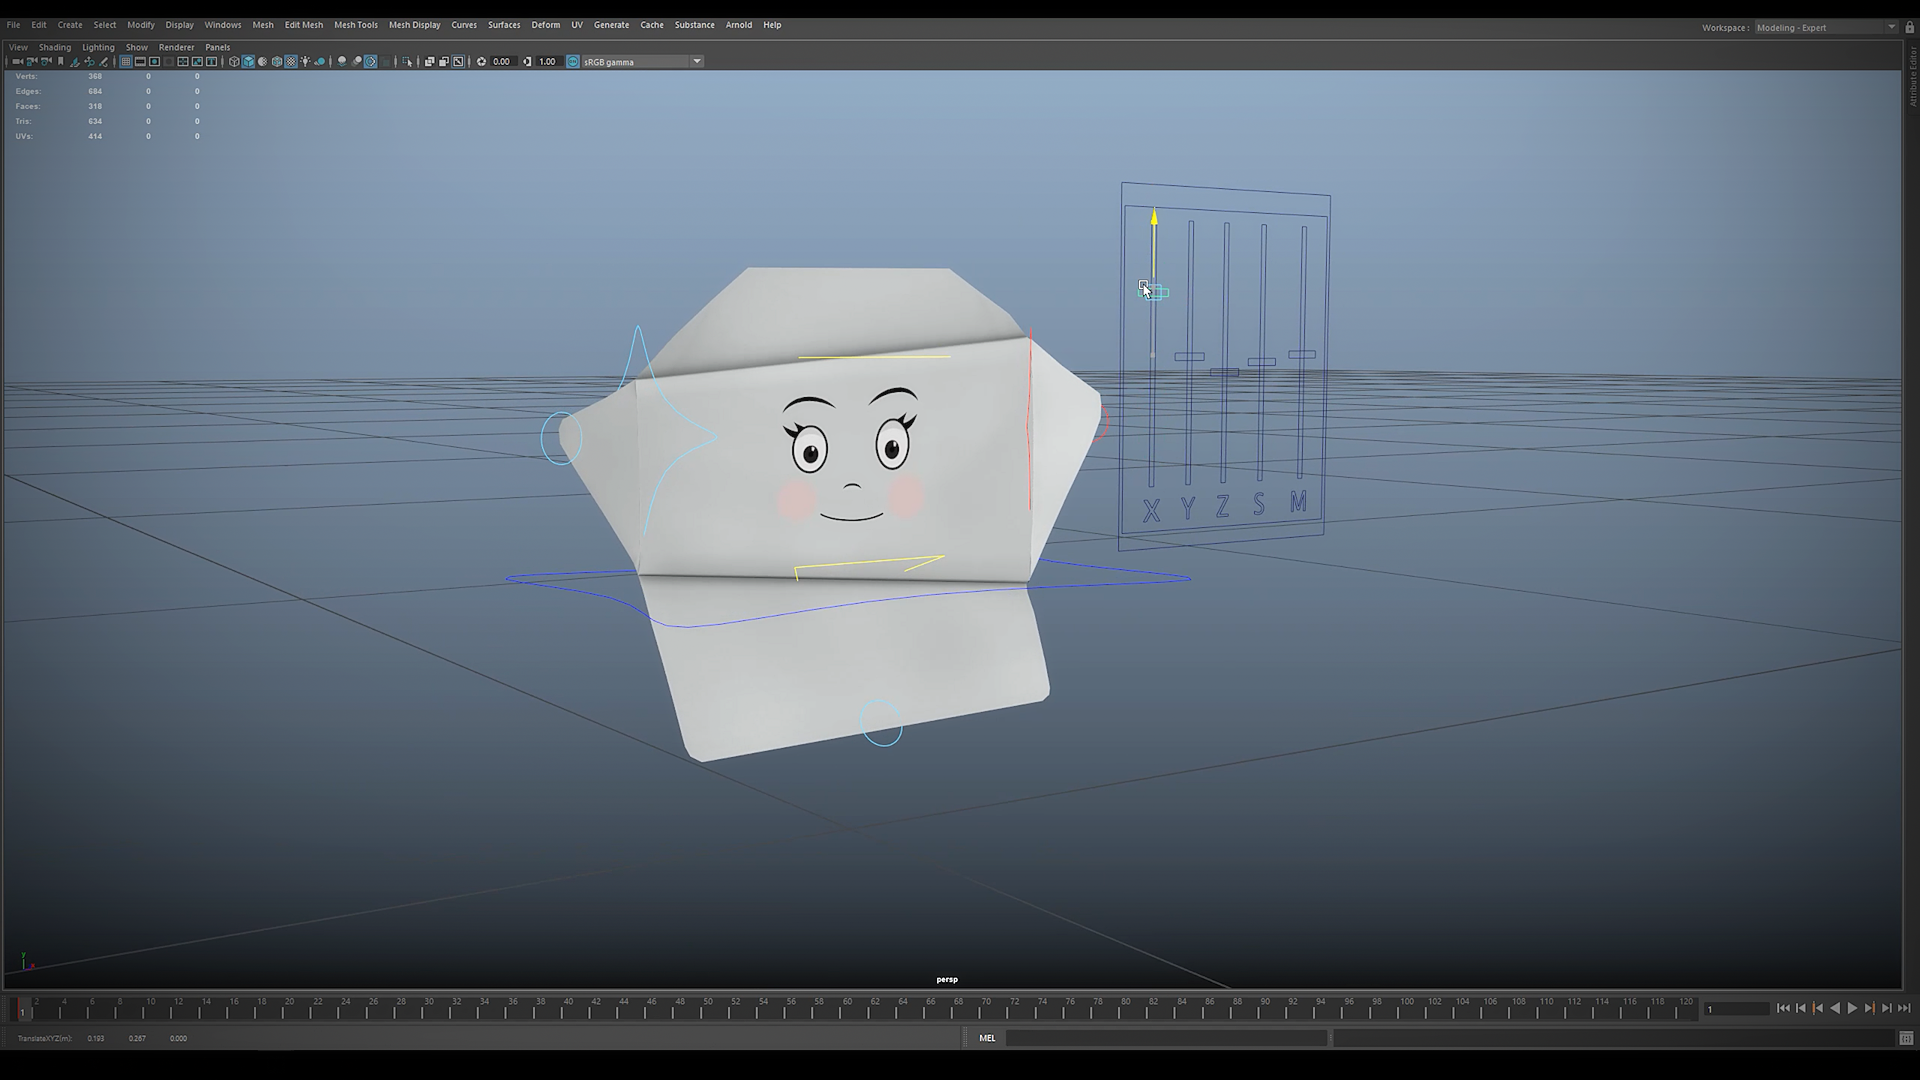This screenshot has height=1080, width=1920.
Task: Click the current frame input field
Action: coord(1736,1008)
